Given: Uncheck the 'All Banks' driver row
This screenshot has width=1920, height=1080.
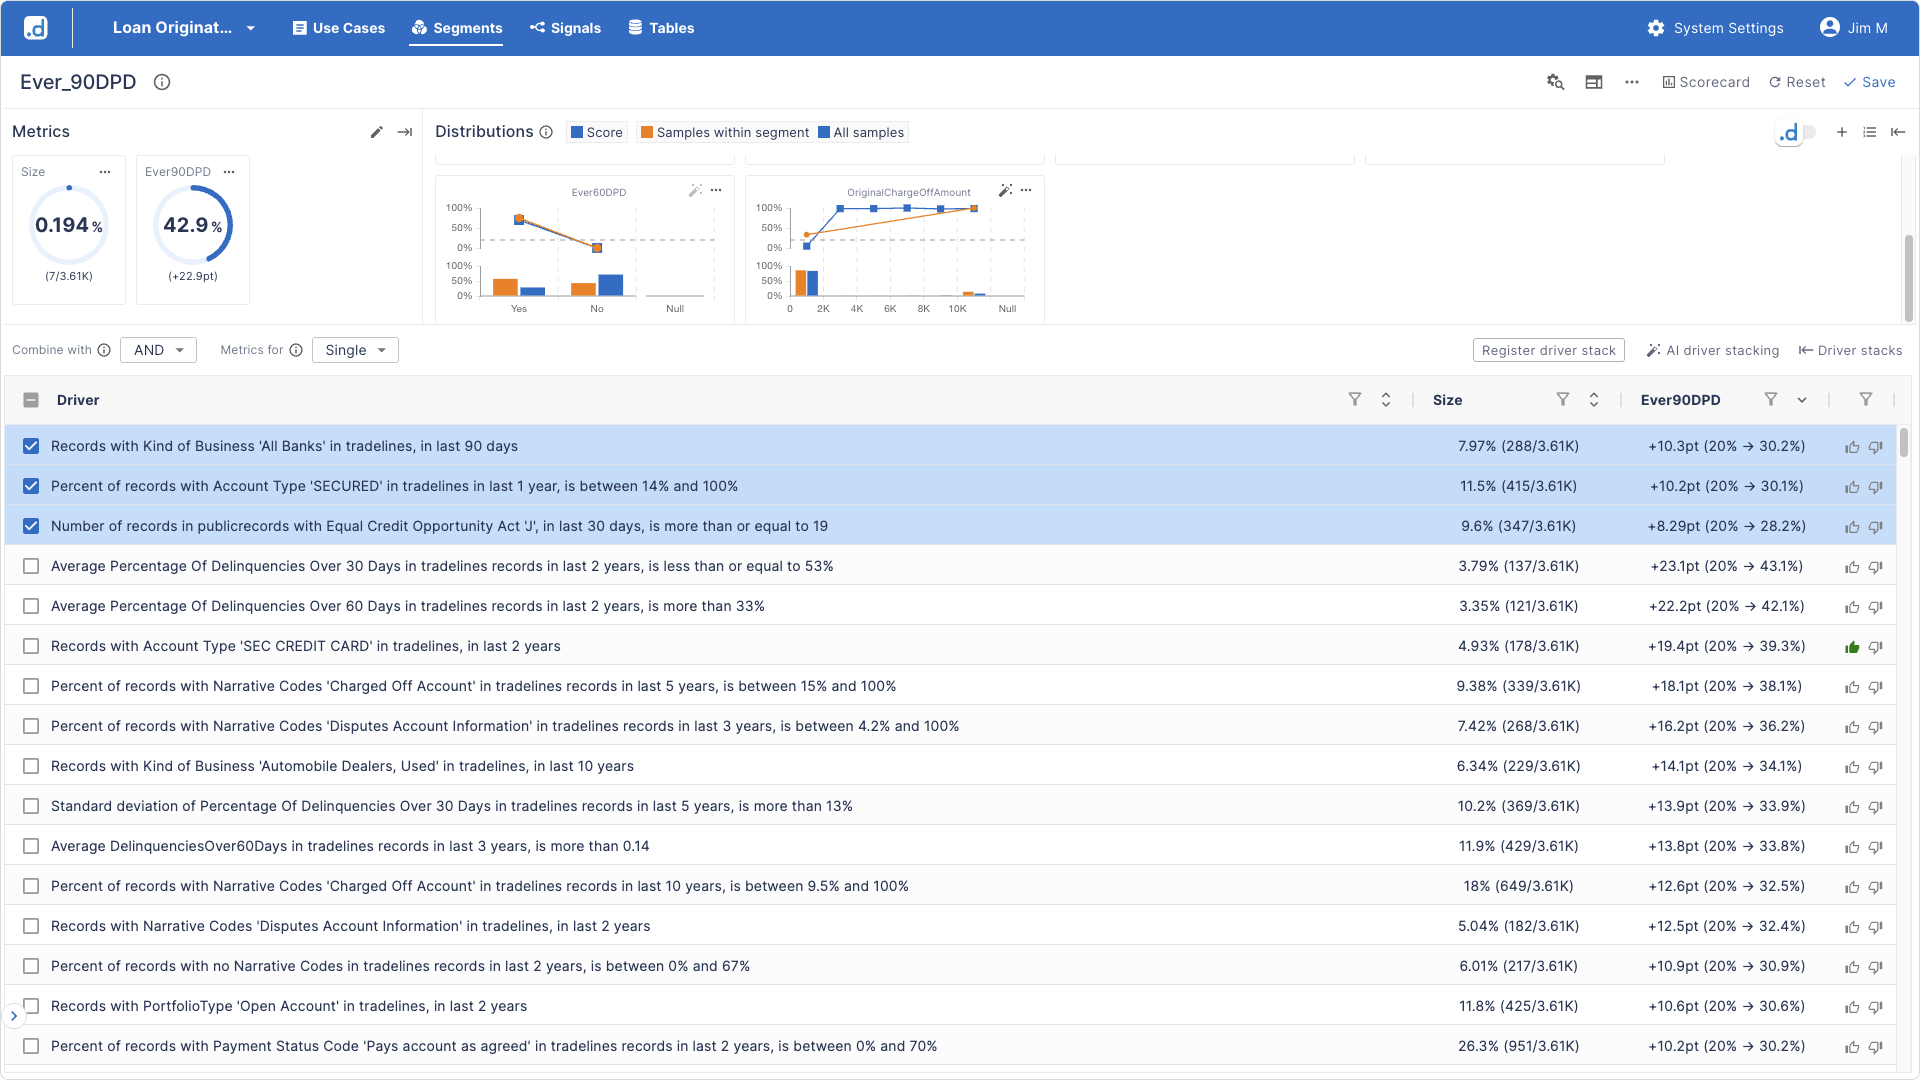Looking at the screenshot, I should tap(31, 446).
